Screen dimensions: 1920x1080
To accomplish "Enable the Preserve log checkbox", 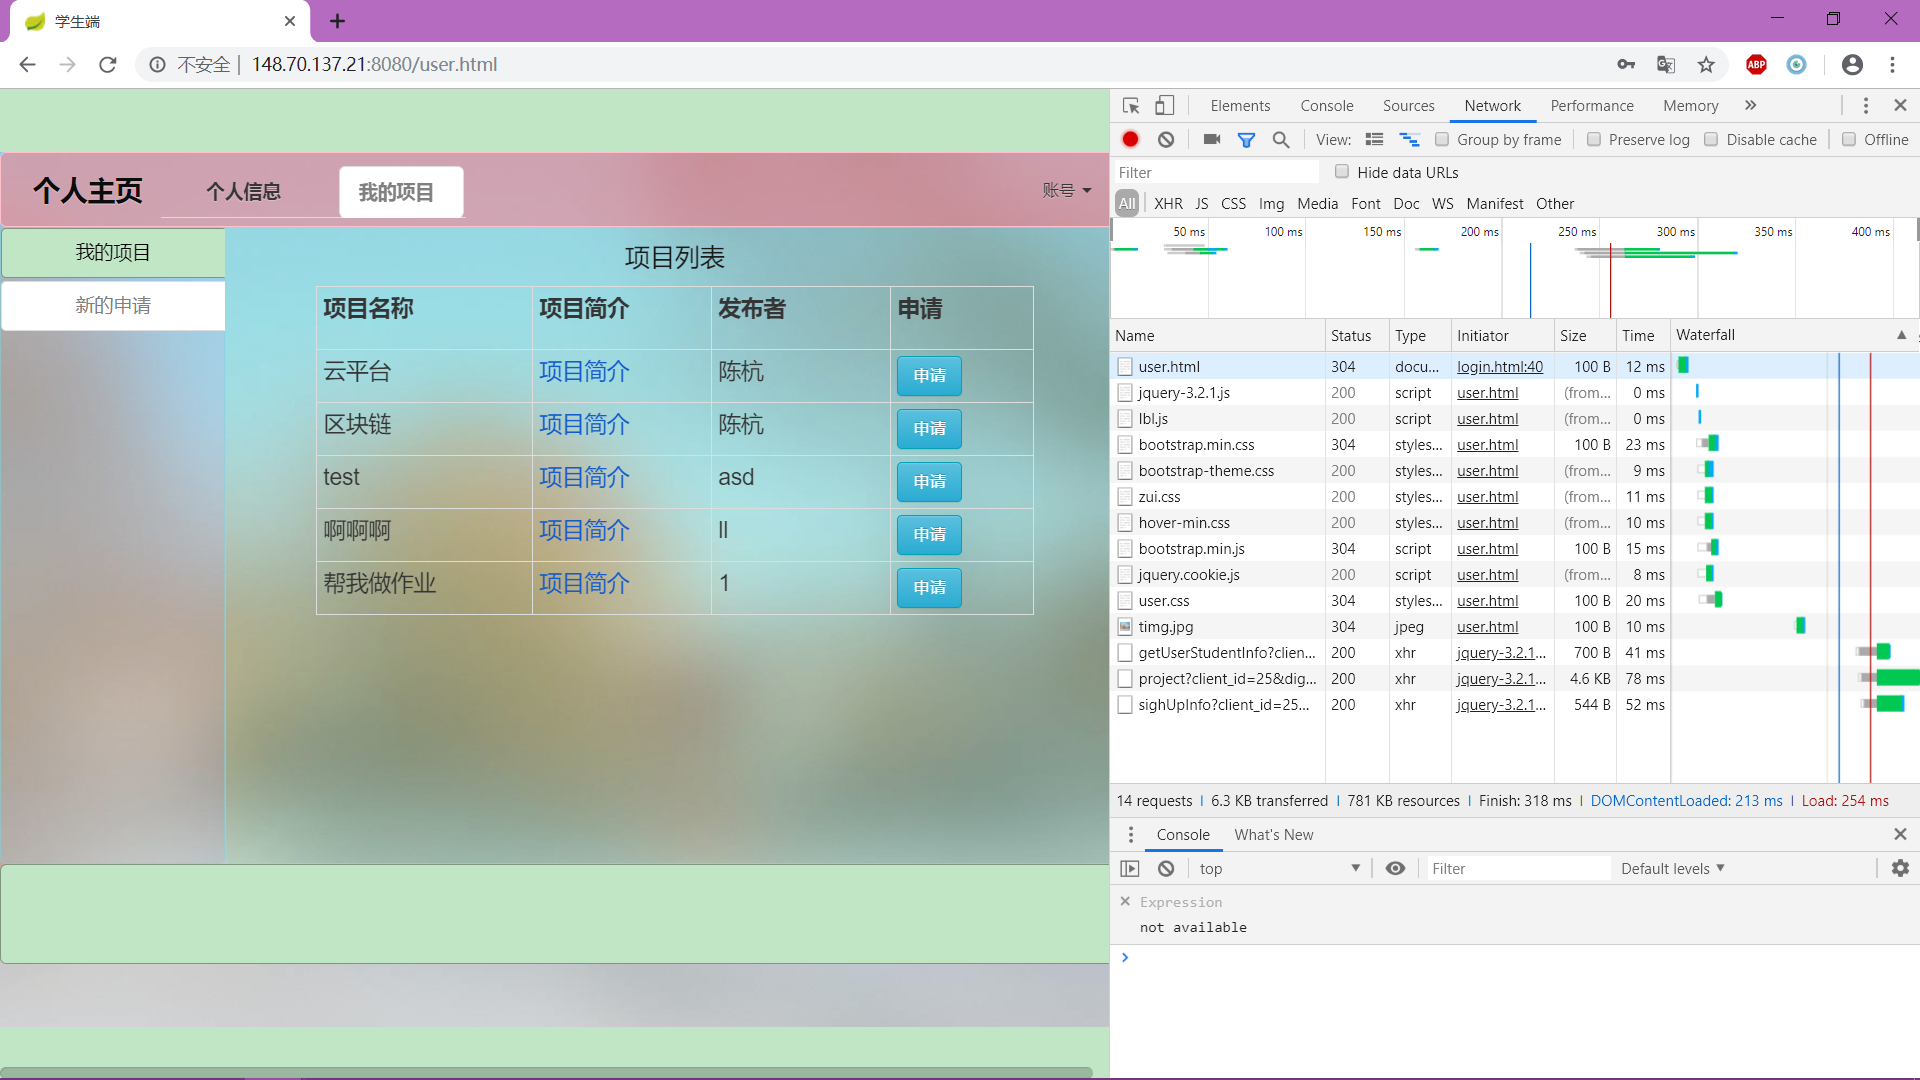I will tap(1594, 140).
